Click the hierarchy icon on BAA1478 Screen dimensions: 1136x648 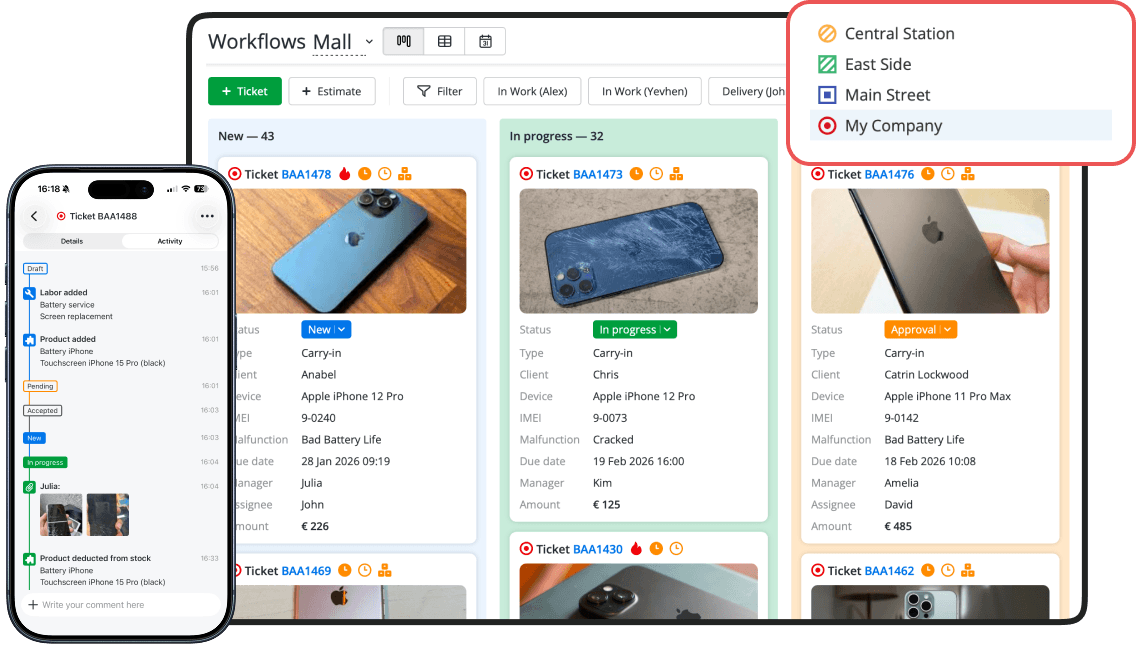(405, 173)
